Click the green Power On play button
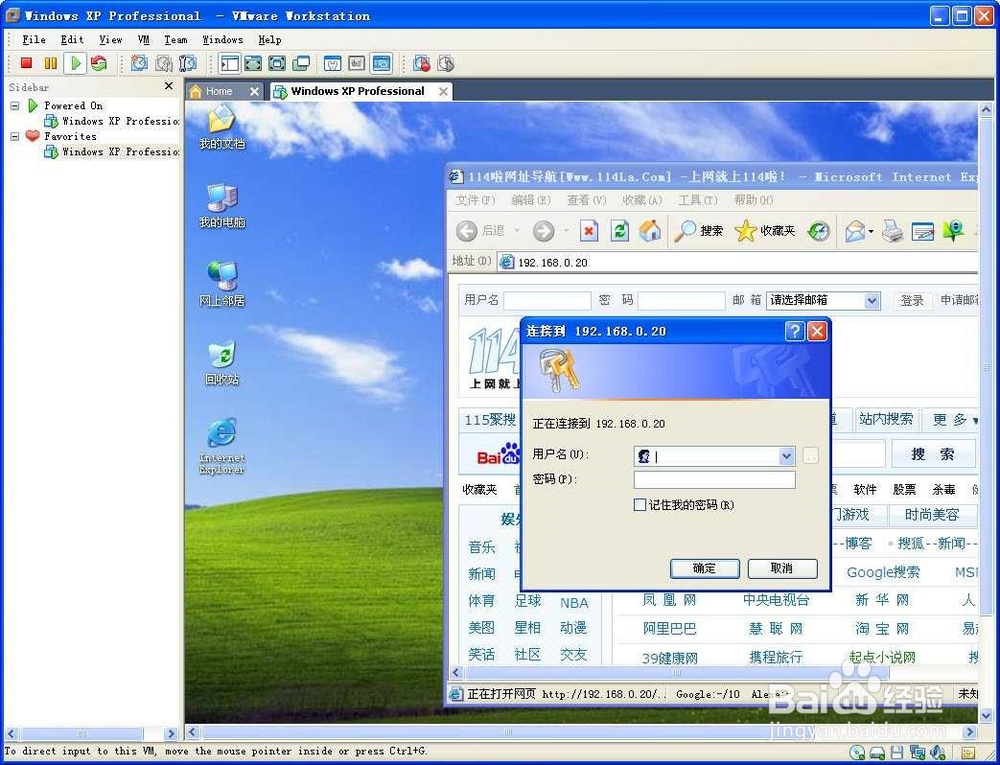The width and height of the screenshot is (1000, 765). [x=75, y=63]
